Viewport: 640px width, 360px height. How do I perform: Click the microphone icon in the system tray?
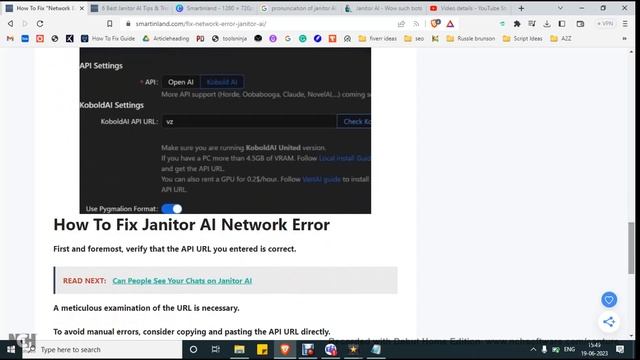[x=544, y=350]
